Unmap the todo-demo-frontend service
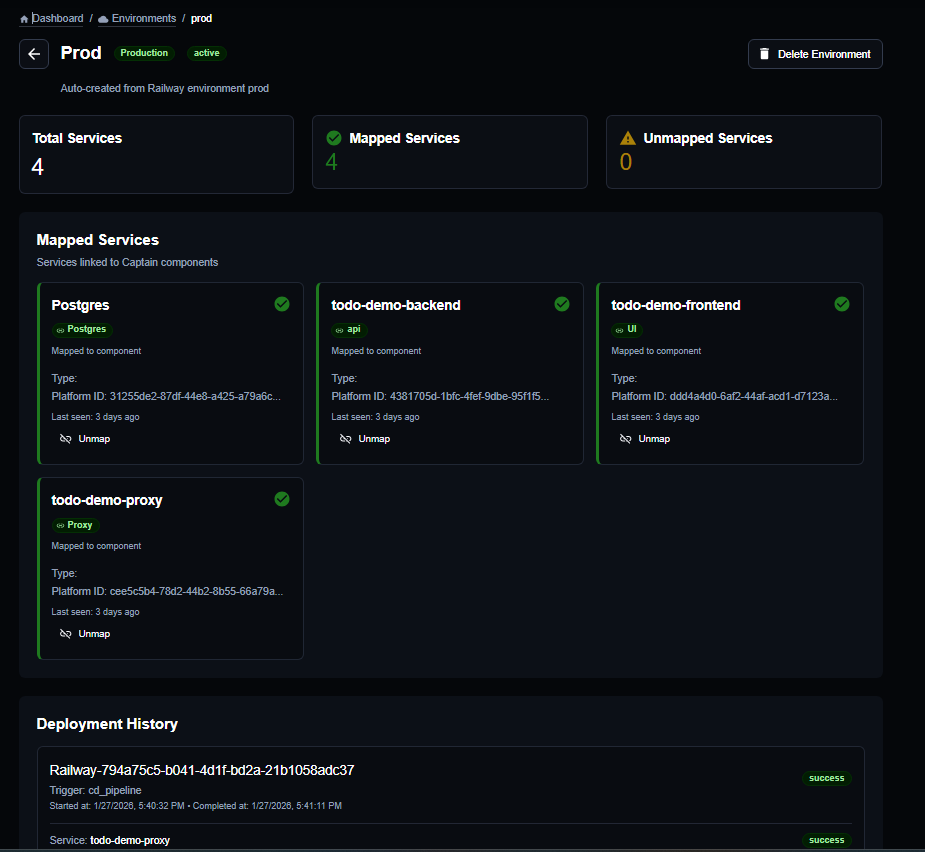The height and width of the screenshot is (852, 925). (x=645, y=439)
